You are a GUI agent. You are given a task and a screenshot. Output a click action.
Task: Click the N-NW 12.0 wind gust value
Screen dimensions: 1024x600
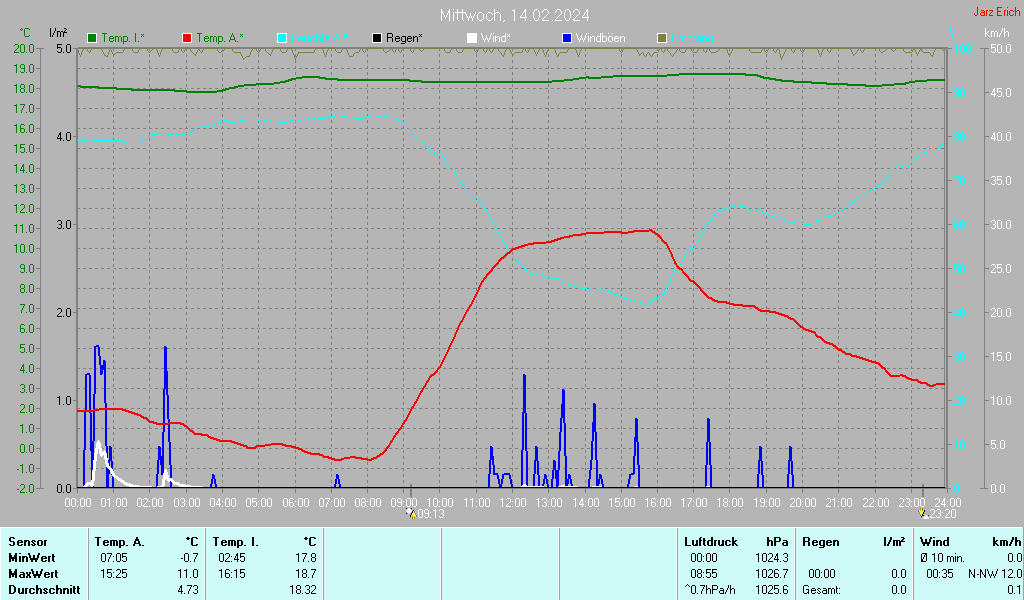click(995, 573)
